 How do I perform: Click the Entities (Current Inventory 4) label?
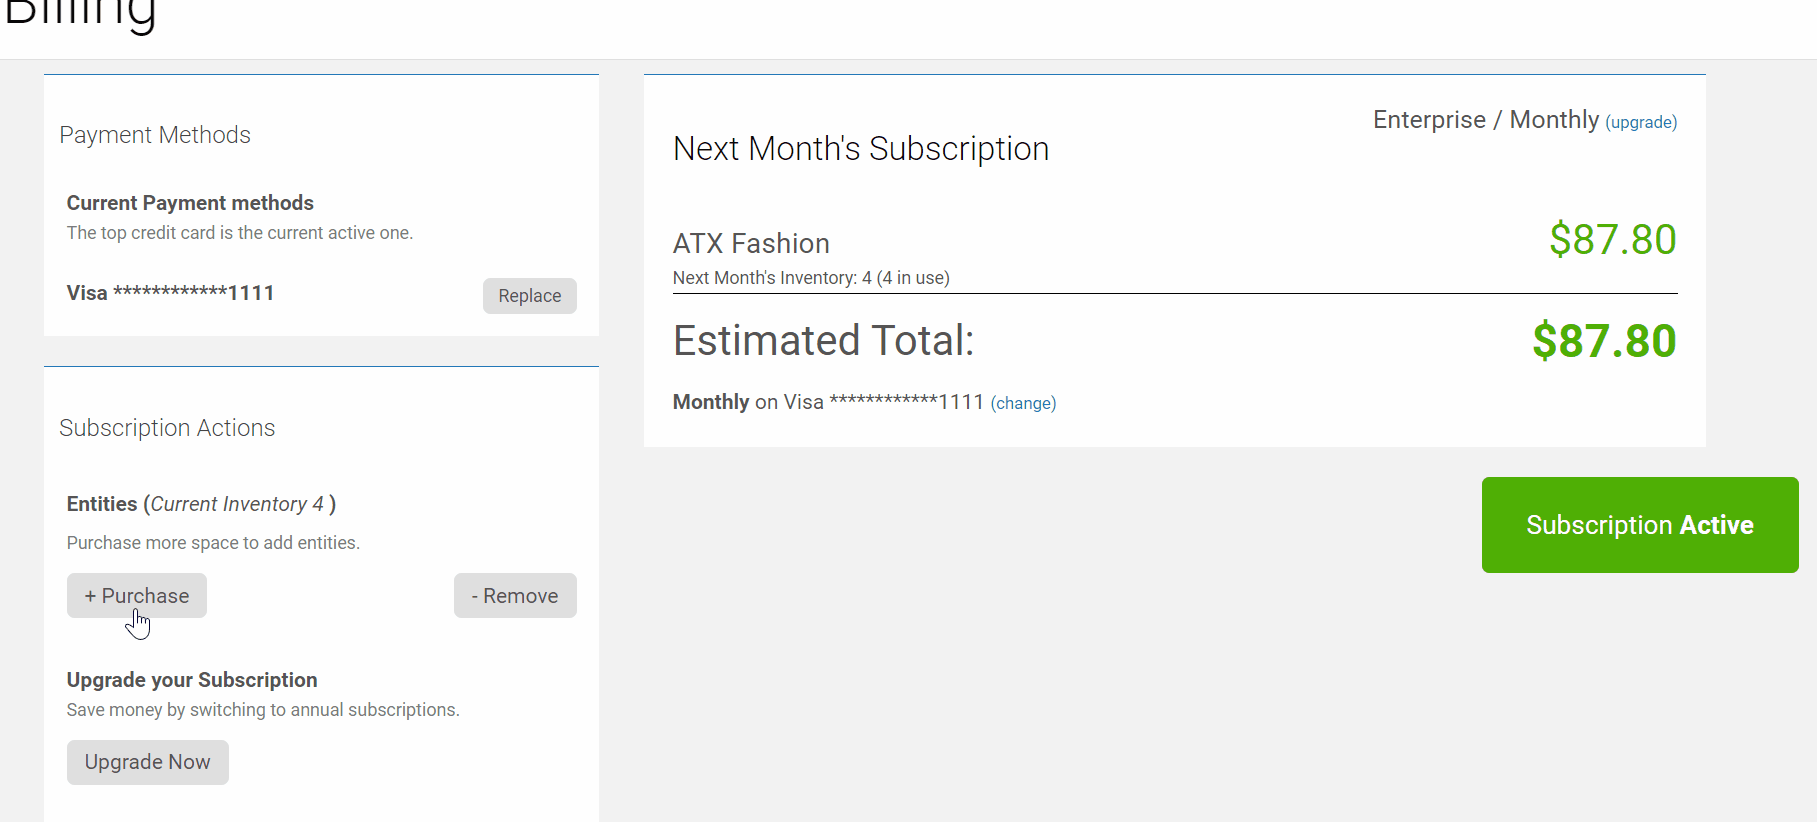tap(201, 504)
